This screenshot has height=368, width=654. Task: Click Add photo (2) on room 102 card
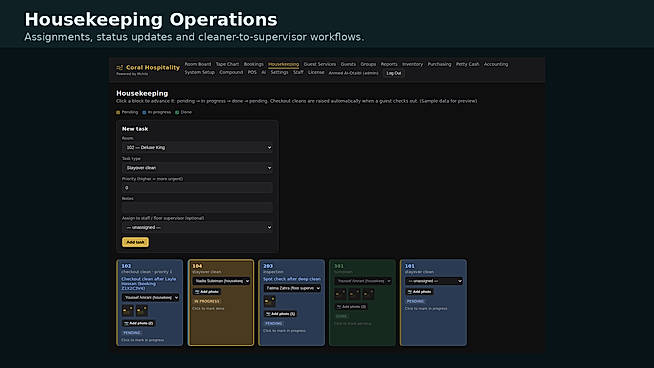click(138, 323)
